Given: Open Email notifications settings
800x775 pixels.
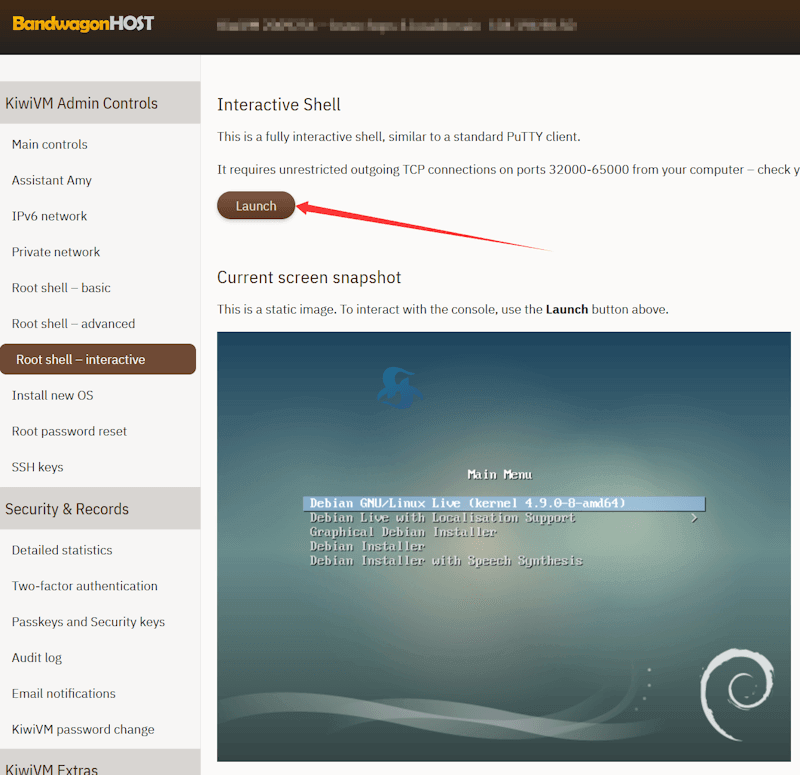Looking at the screenshot, I should (64, 693).
